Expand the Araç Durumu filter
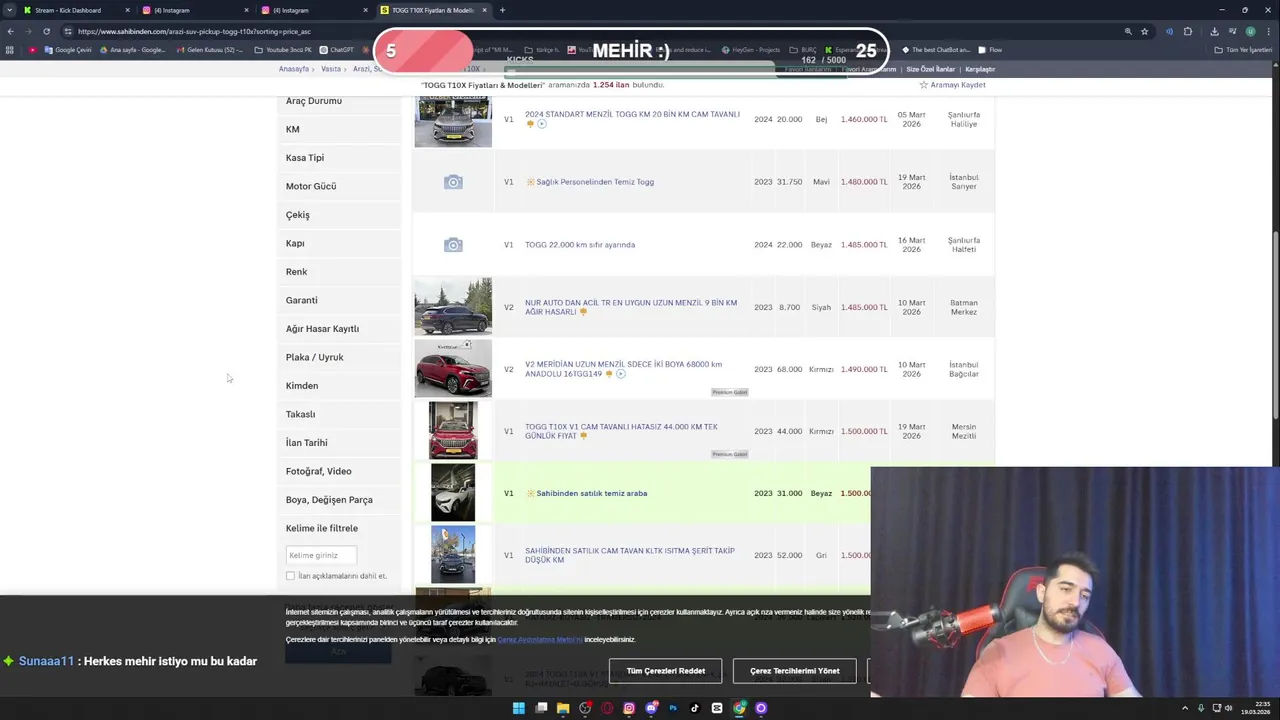The width and height of the screenshot is (1280, 720). pyautogui.click(x=339, y=101)
